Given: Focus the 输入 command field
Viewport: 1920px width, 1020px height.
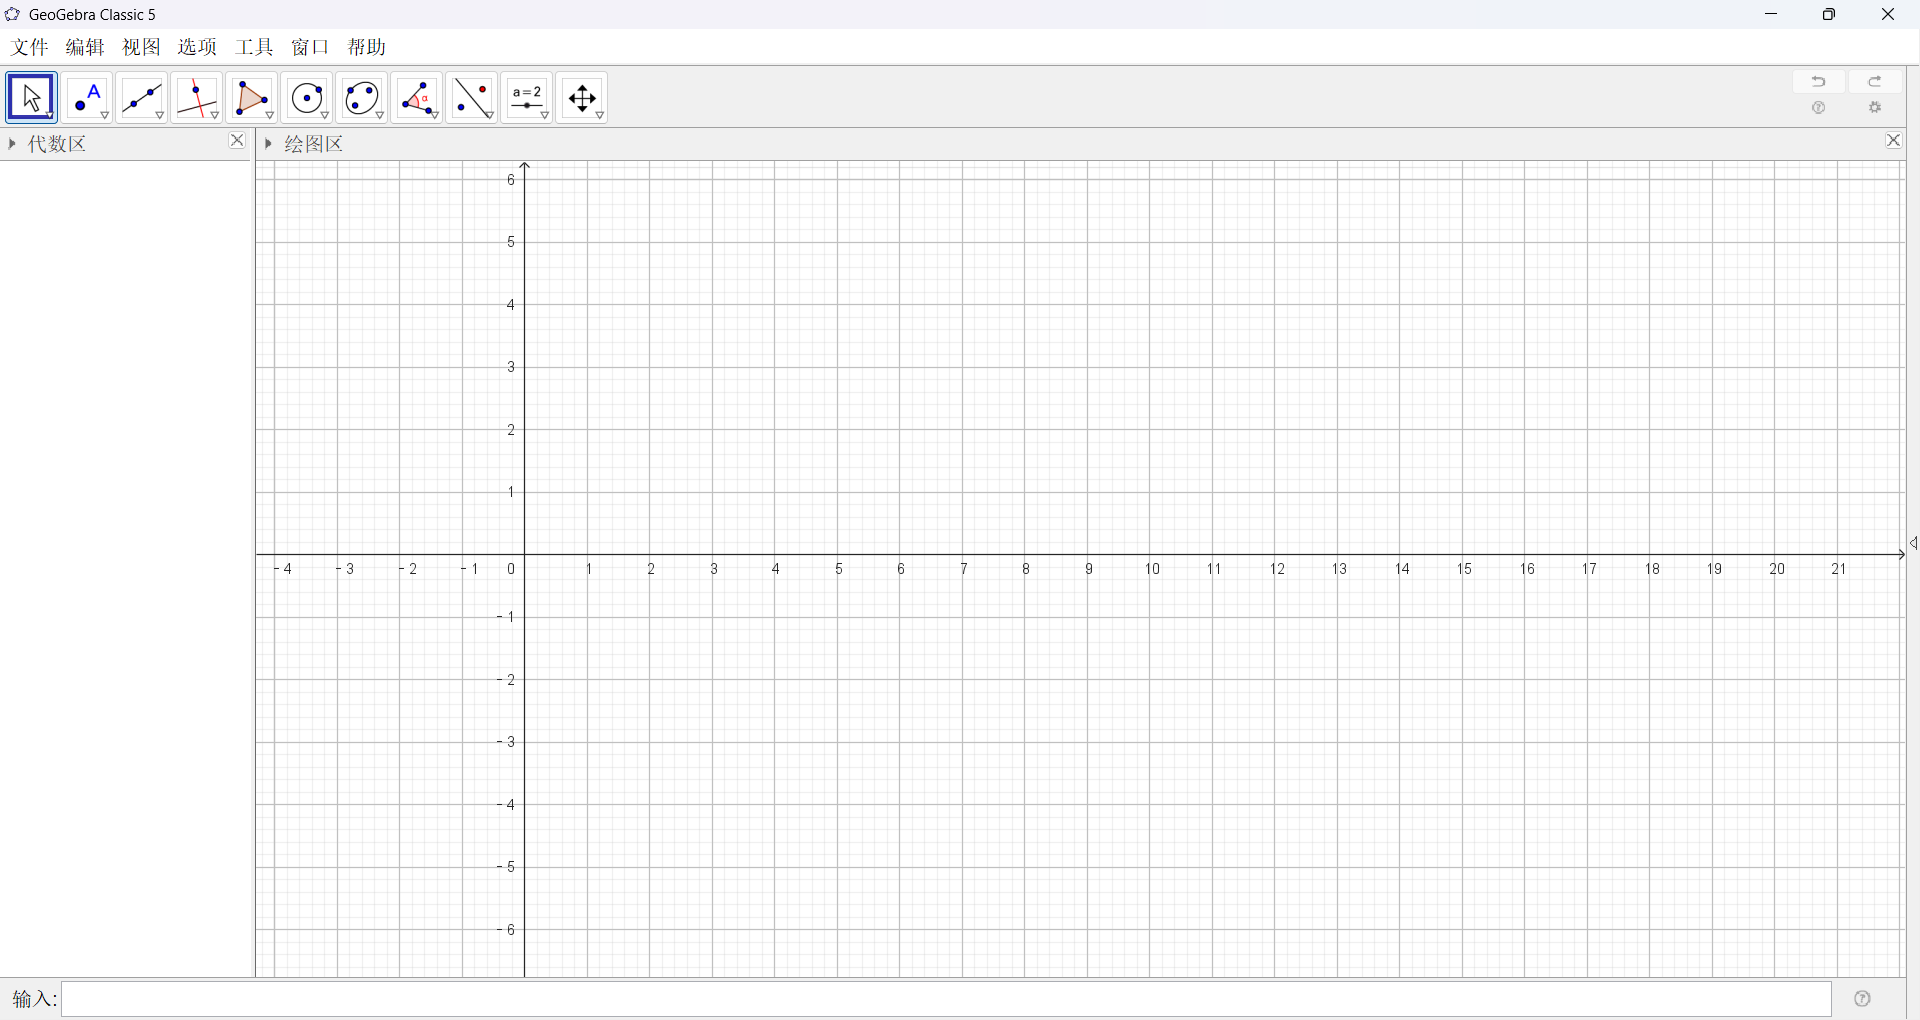Looking at the screenshot, I should 946,999.
